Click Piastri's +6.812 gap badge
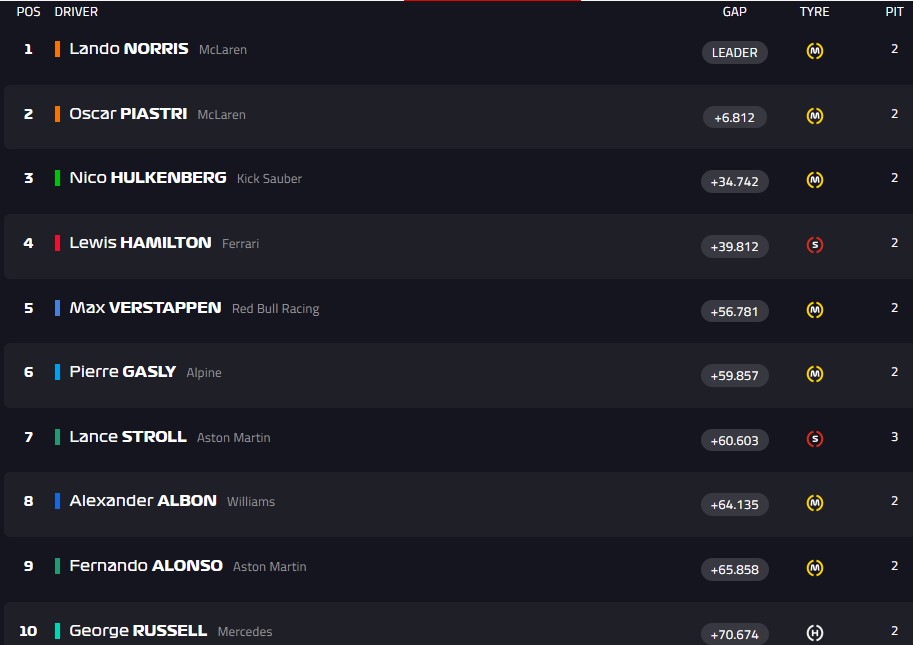The width and height of the screenshot is (913, 645). [x=735, y=117]
